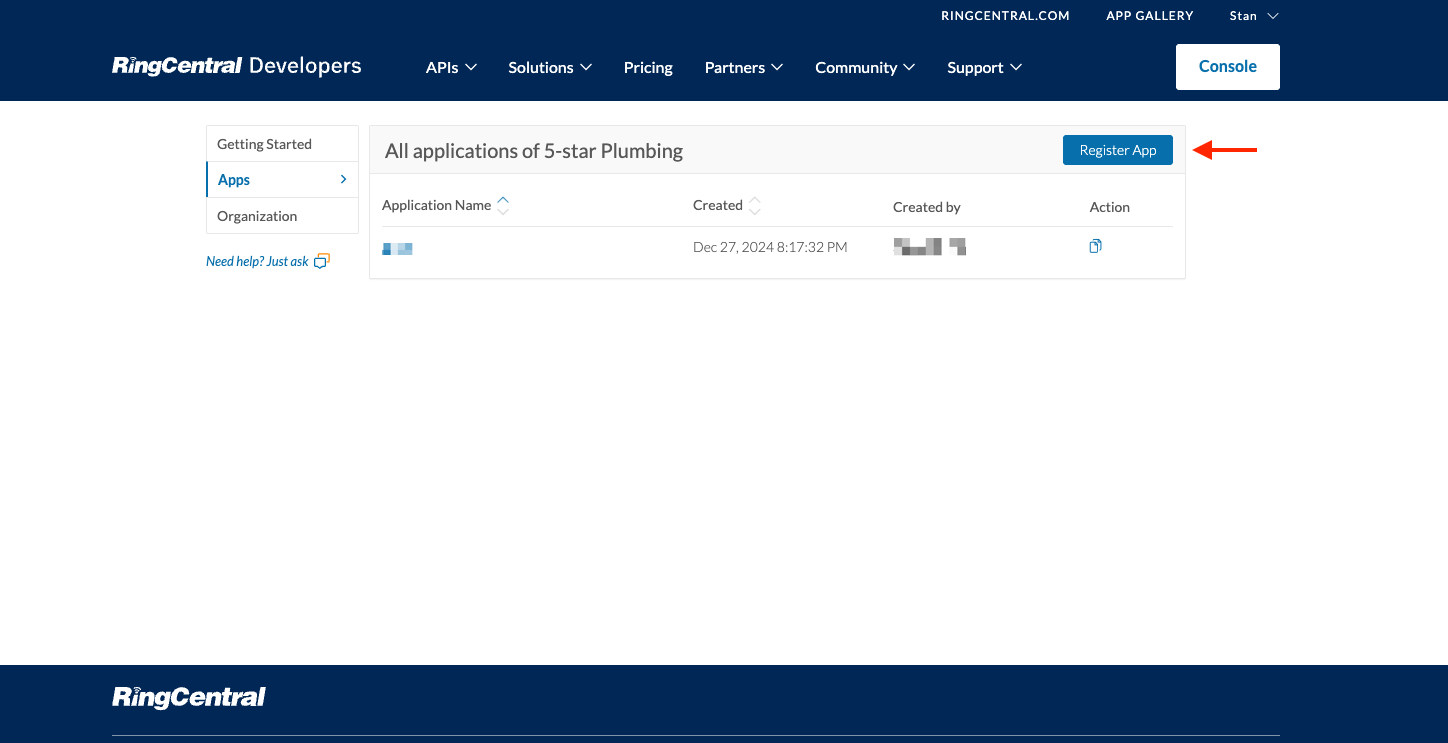Viewport: 1448px width, 743px height.
Task: Click the blurred creator name in Created by
Action: [930, 246]
